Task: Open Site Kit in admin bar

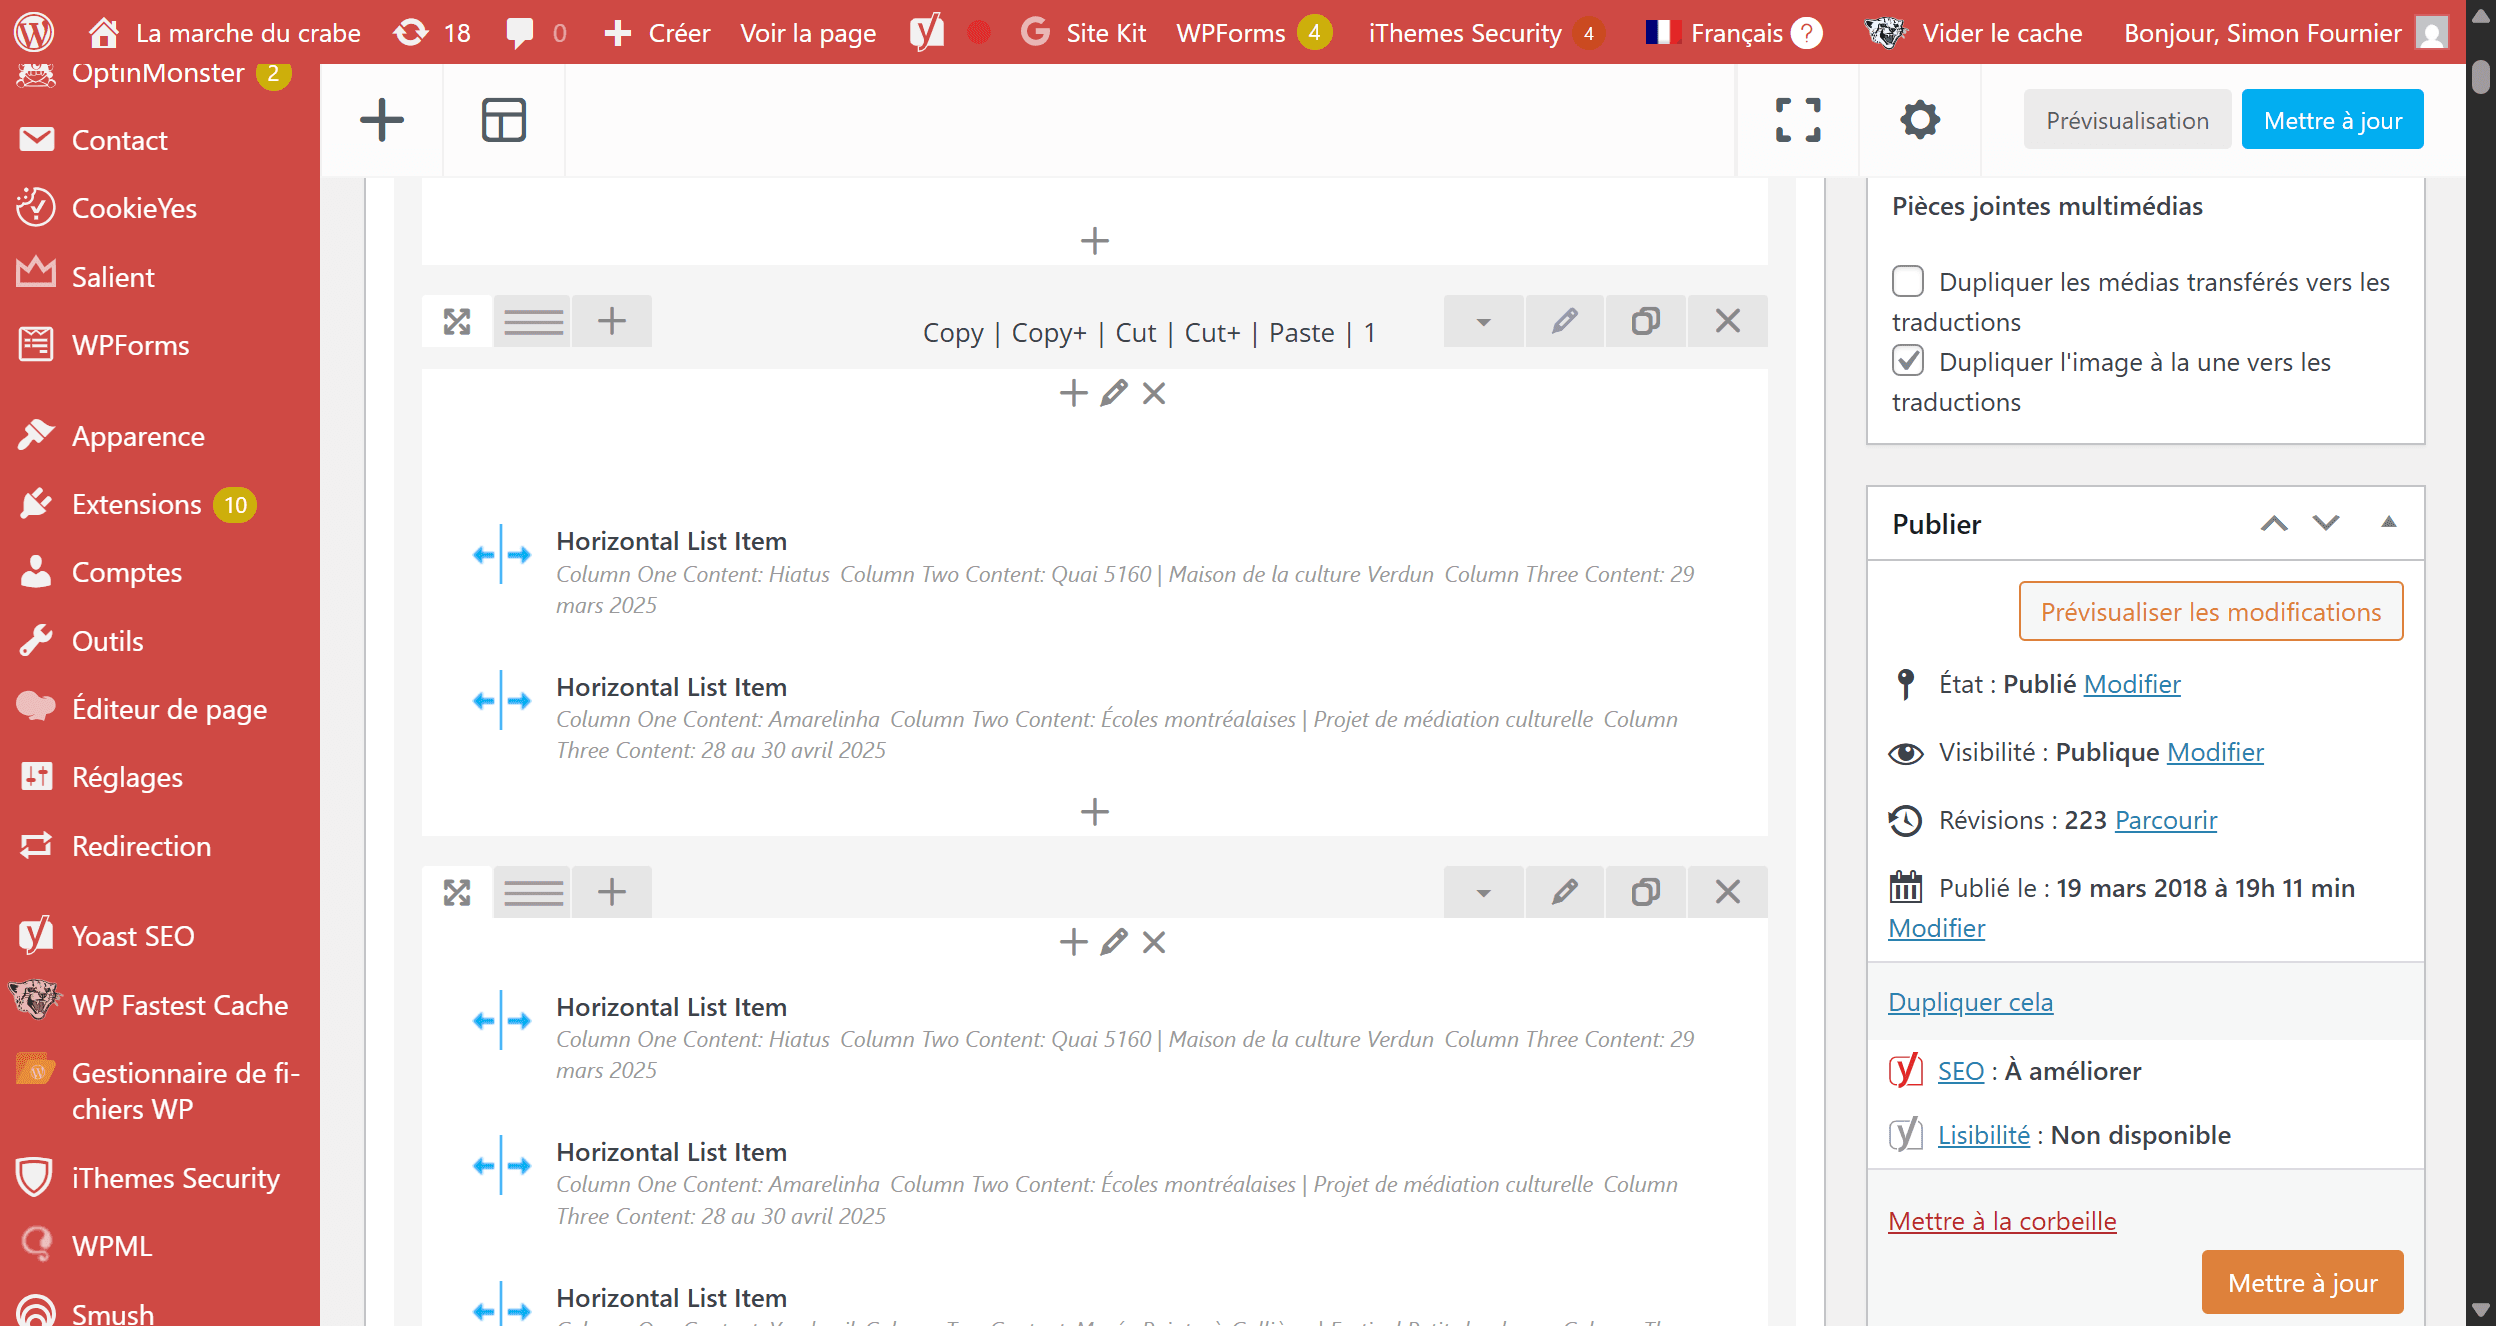Action: (x=1084, y=33)
